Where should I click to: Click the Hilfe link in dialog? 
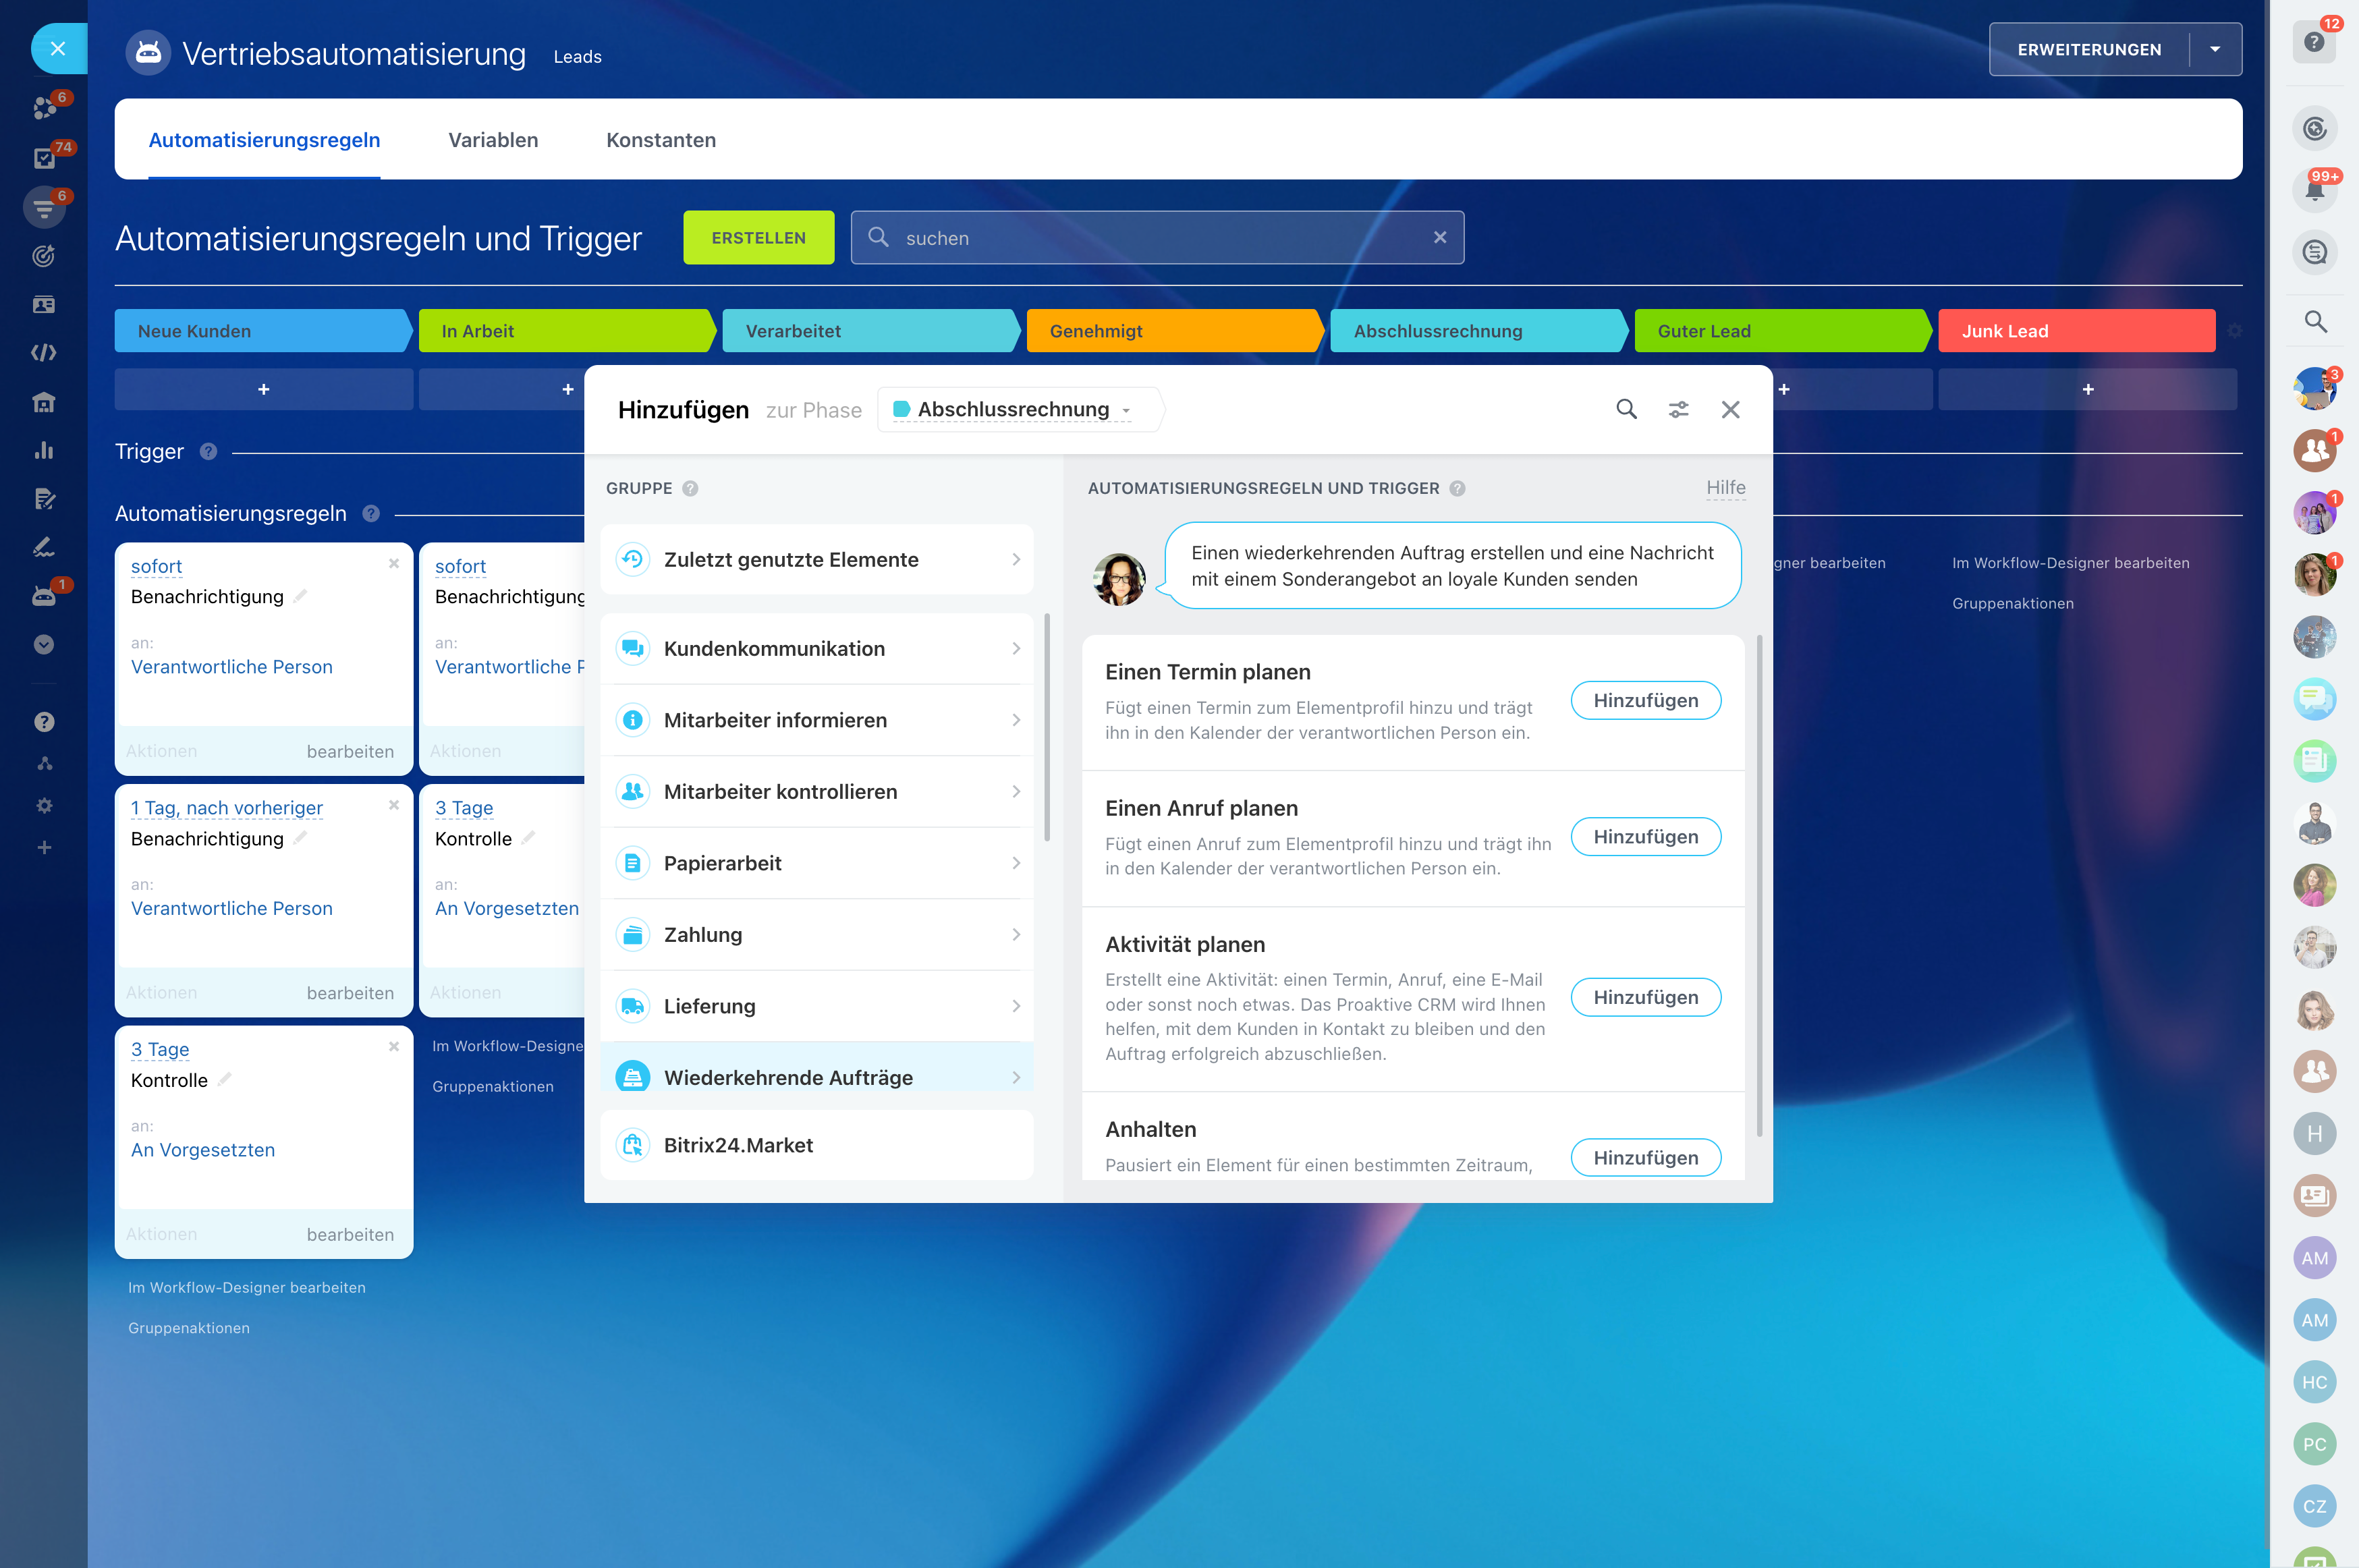click(x=1725, y=488)
